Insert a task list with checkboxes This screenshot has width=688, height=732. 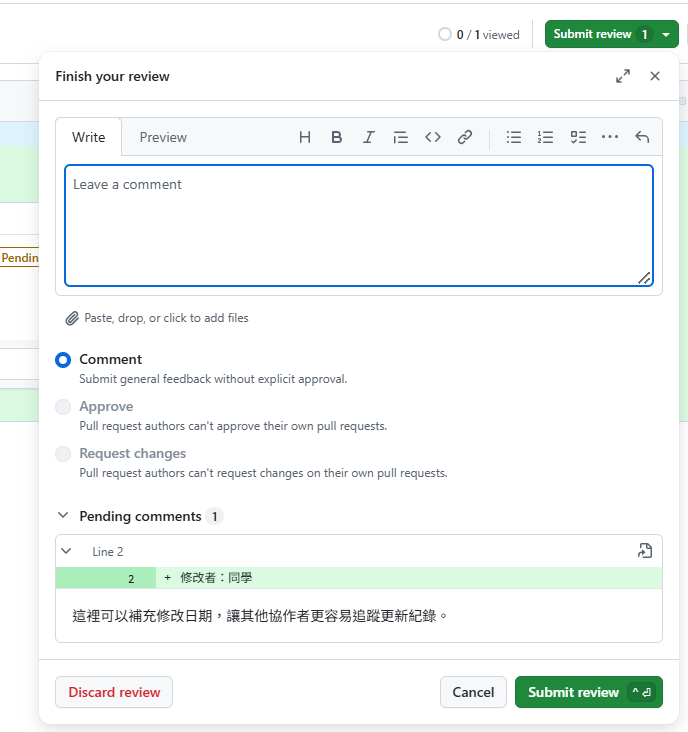578,137
